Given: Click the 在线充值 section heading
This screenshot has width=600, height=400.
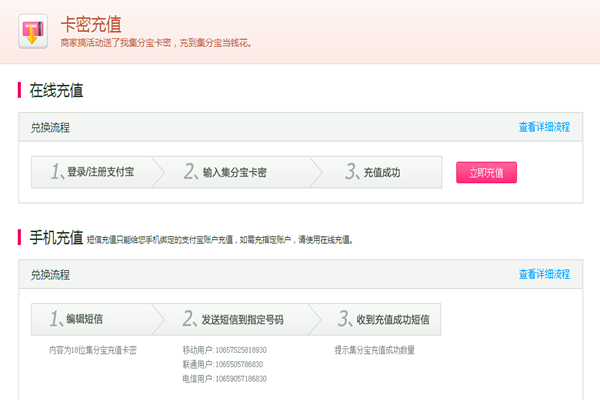Looking at the screenshot, I should point(56,90).
